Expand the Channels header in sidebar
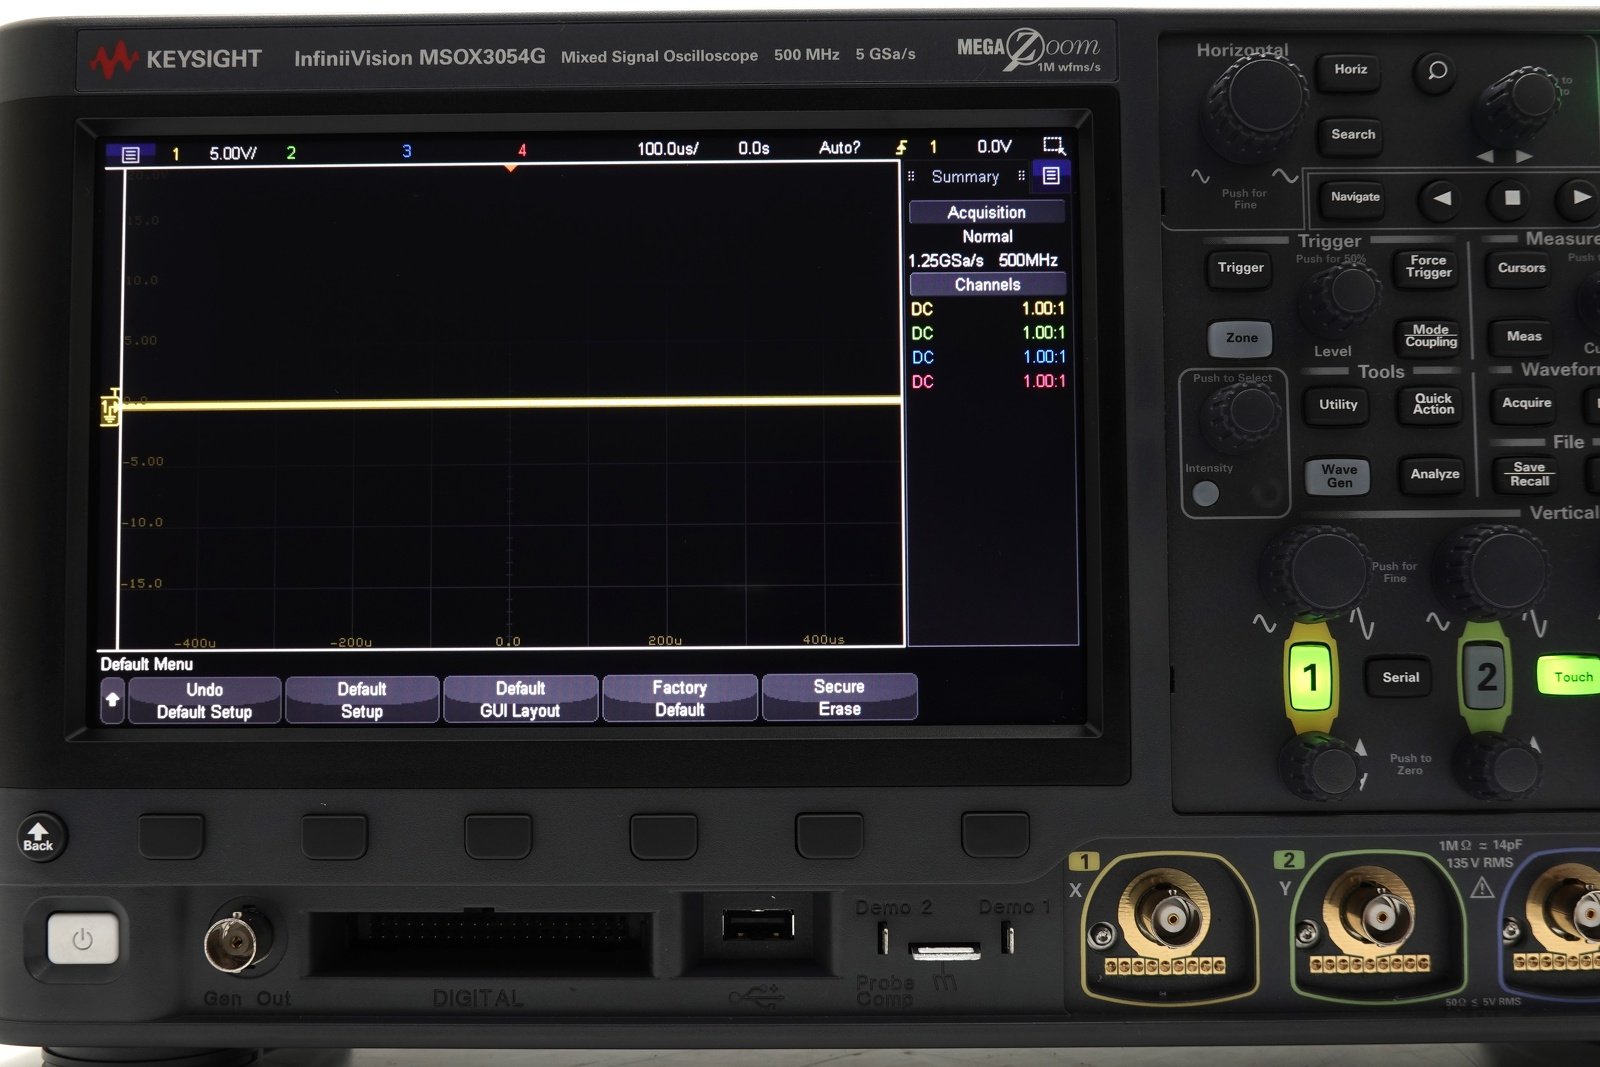Viewport: 1600px width, 1067px height. tap(987, 285)
